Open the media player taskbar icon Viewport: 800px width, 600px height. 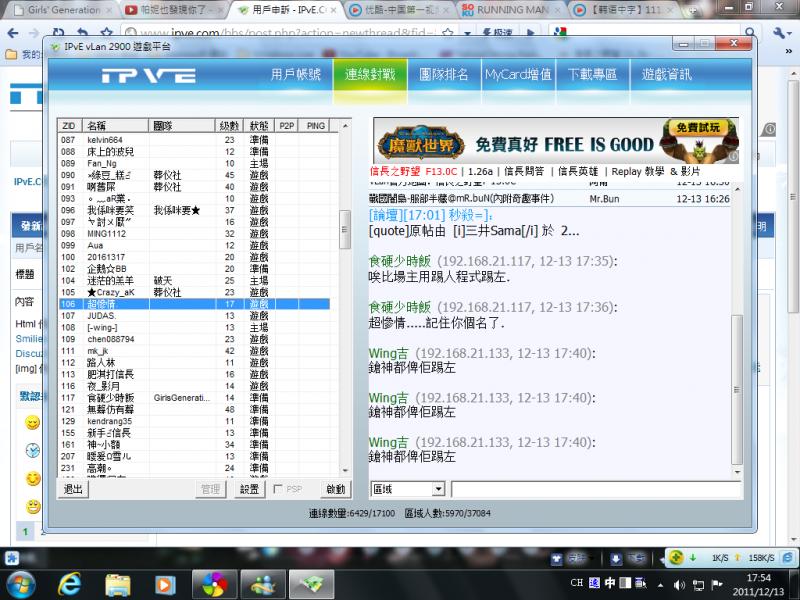click(x=165, y=585)
